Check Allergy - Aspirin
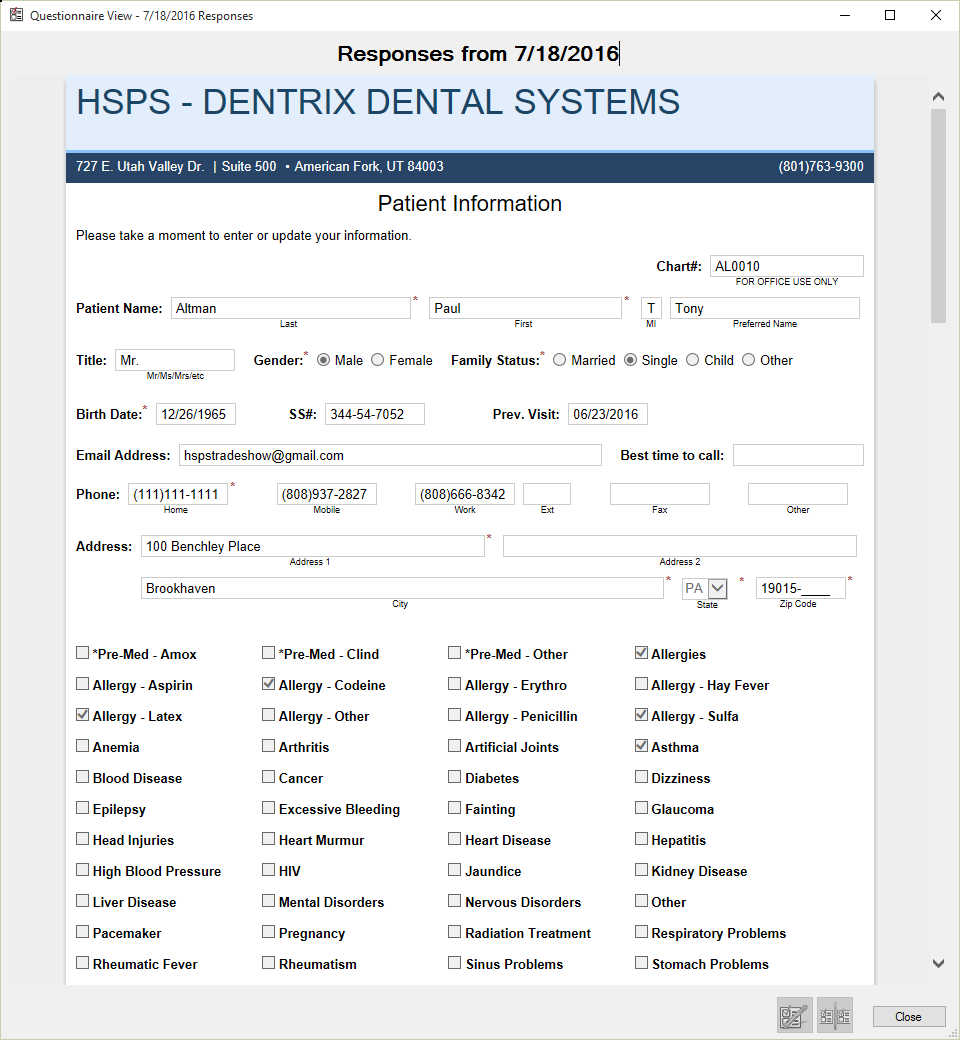Screen dimensions: 960x1040 (82, 684)
